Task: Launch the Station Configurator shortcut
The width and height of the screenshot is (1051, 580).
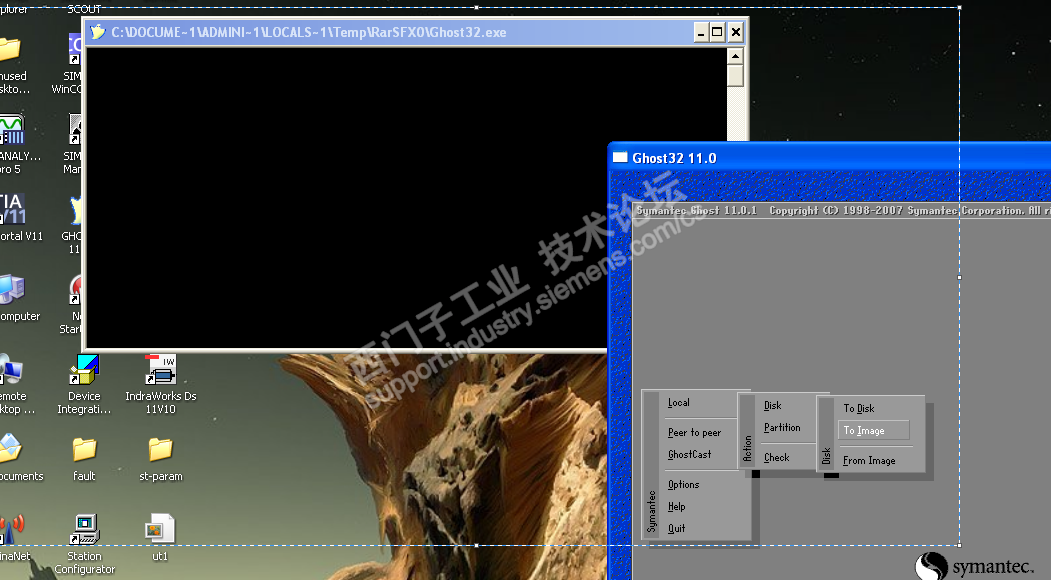Action: [x=84, y=544]
